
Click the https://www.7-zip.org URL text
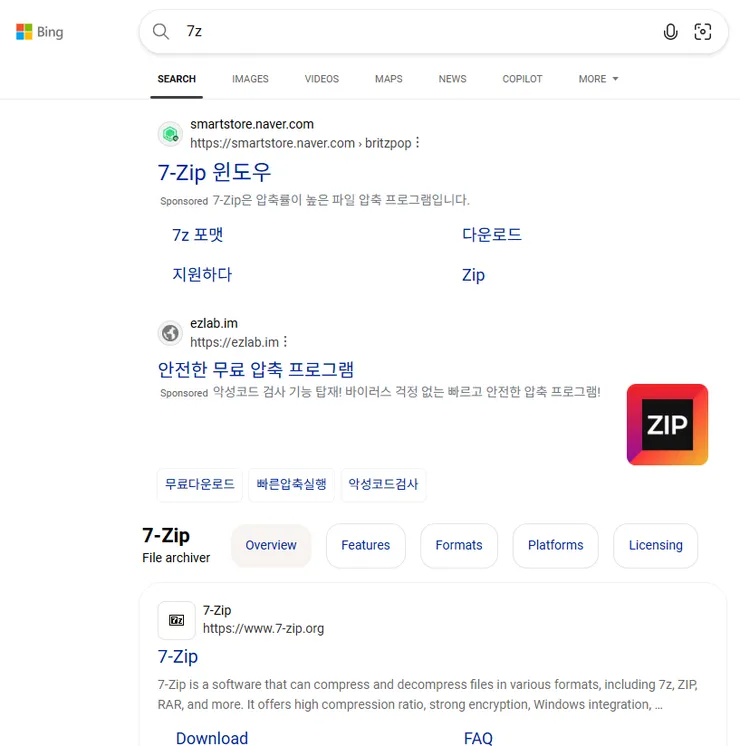click(x=263, y=628)
